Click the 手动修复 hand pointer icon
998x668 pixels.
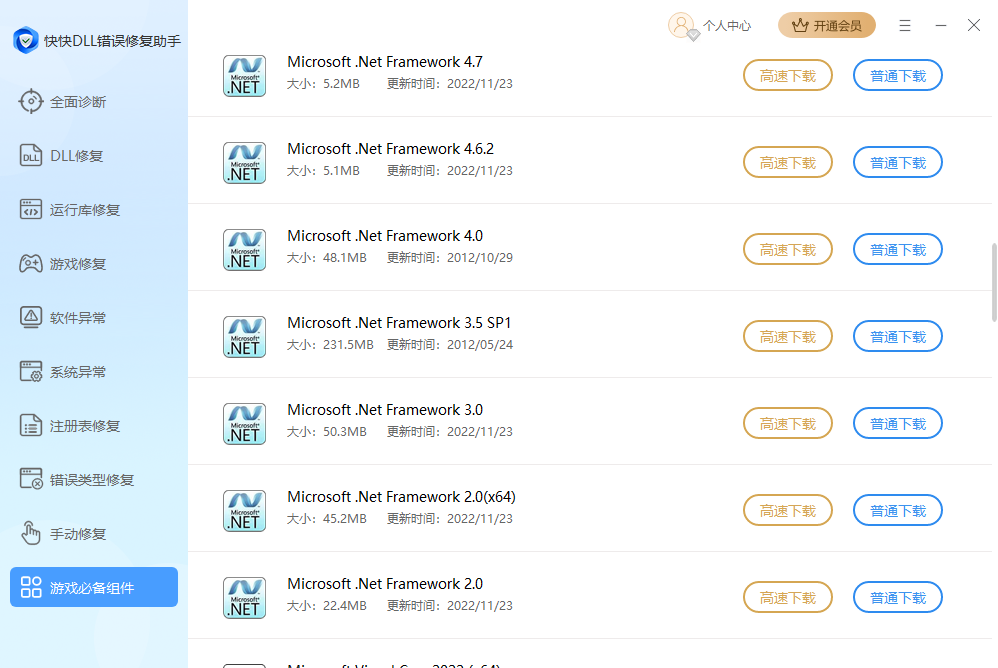pyautogui.click(x=31, y=534)
